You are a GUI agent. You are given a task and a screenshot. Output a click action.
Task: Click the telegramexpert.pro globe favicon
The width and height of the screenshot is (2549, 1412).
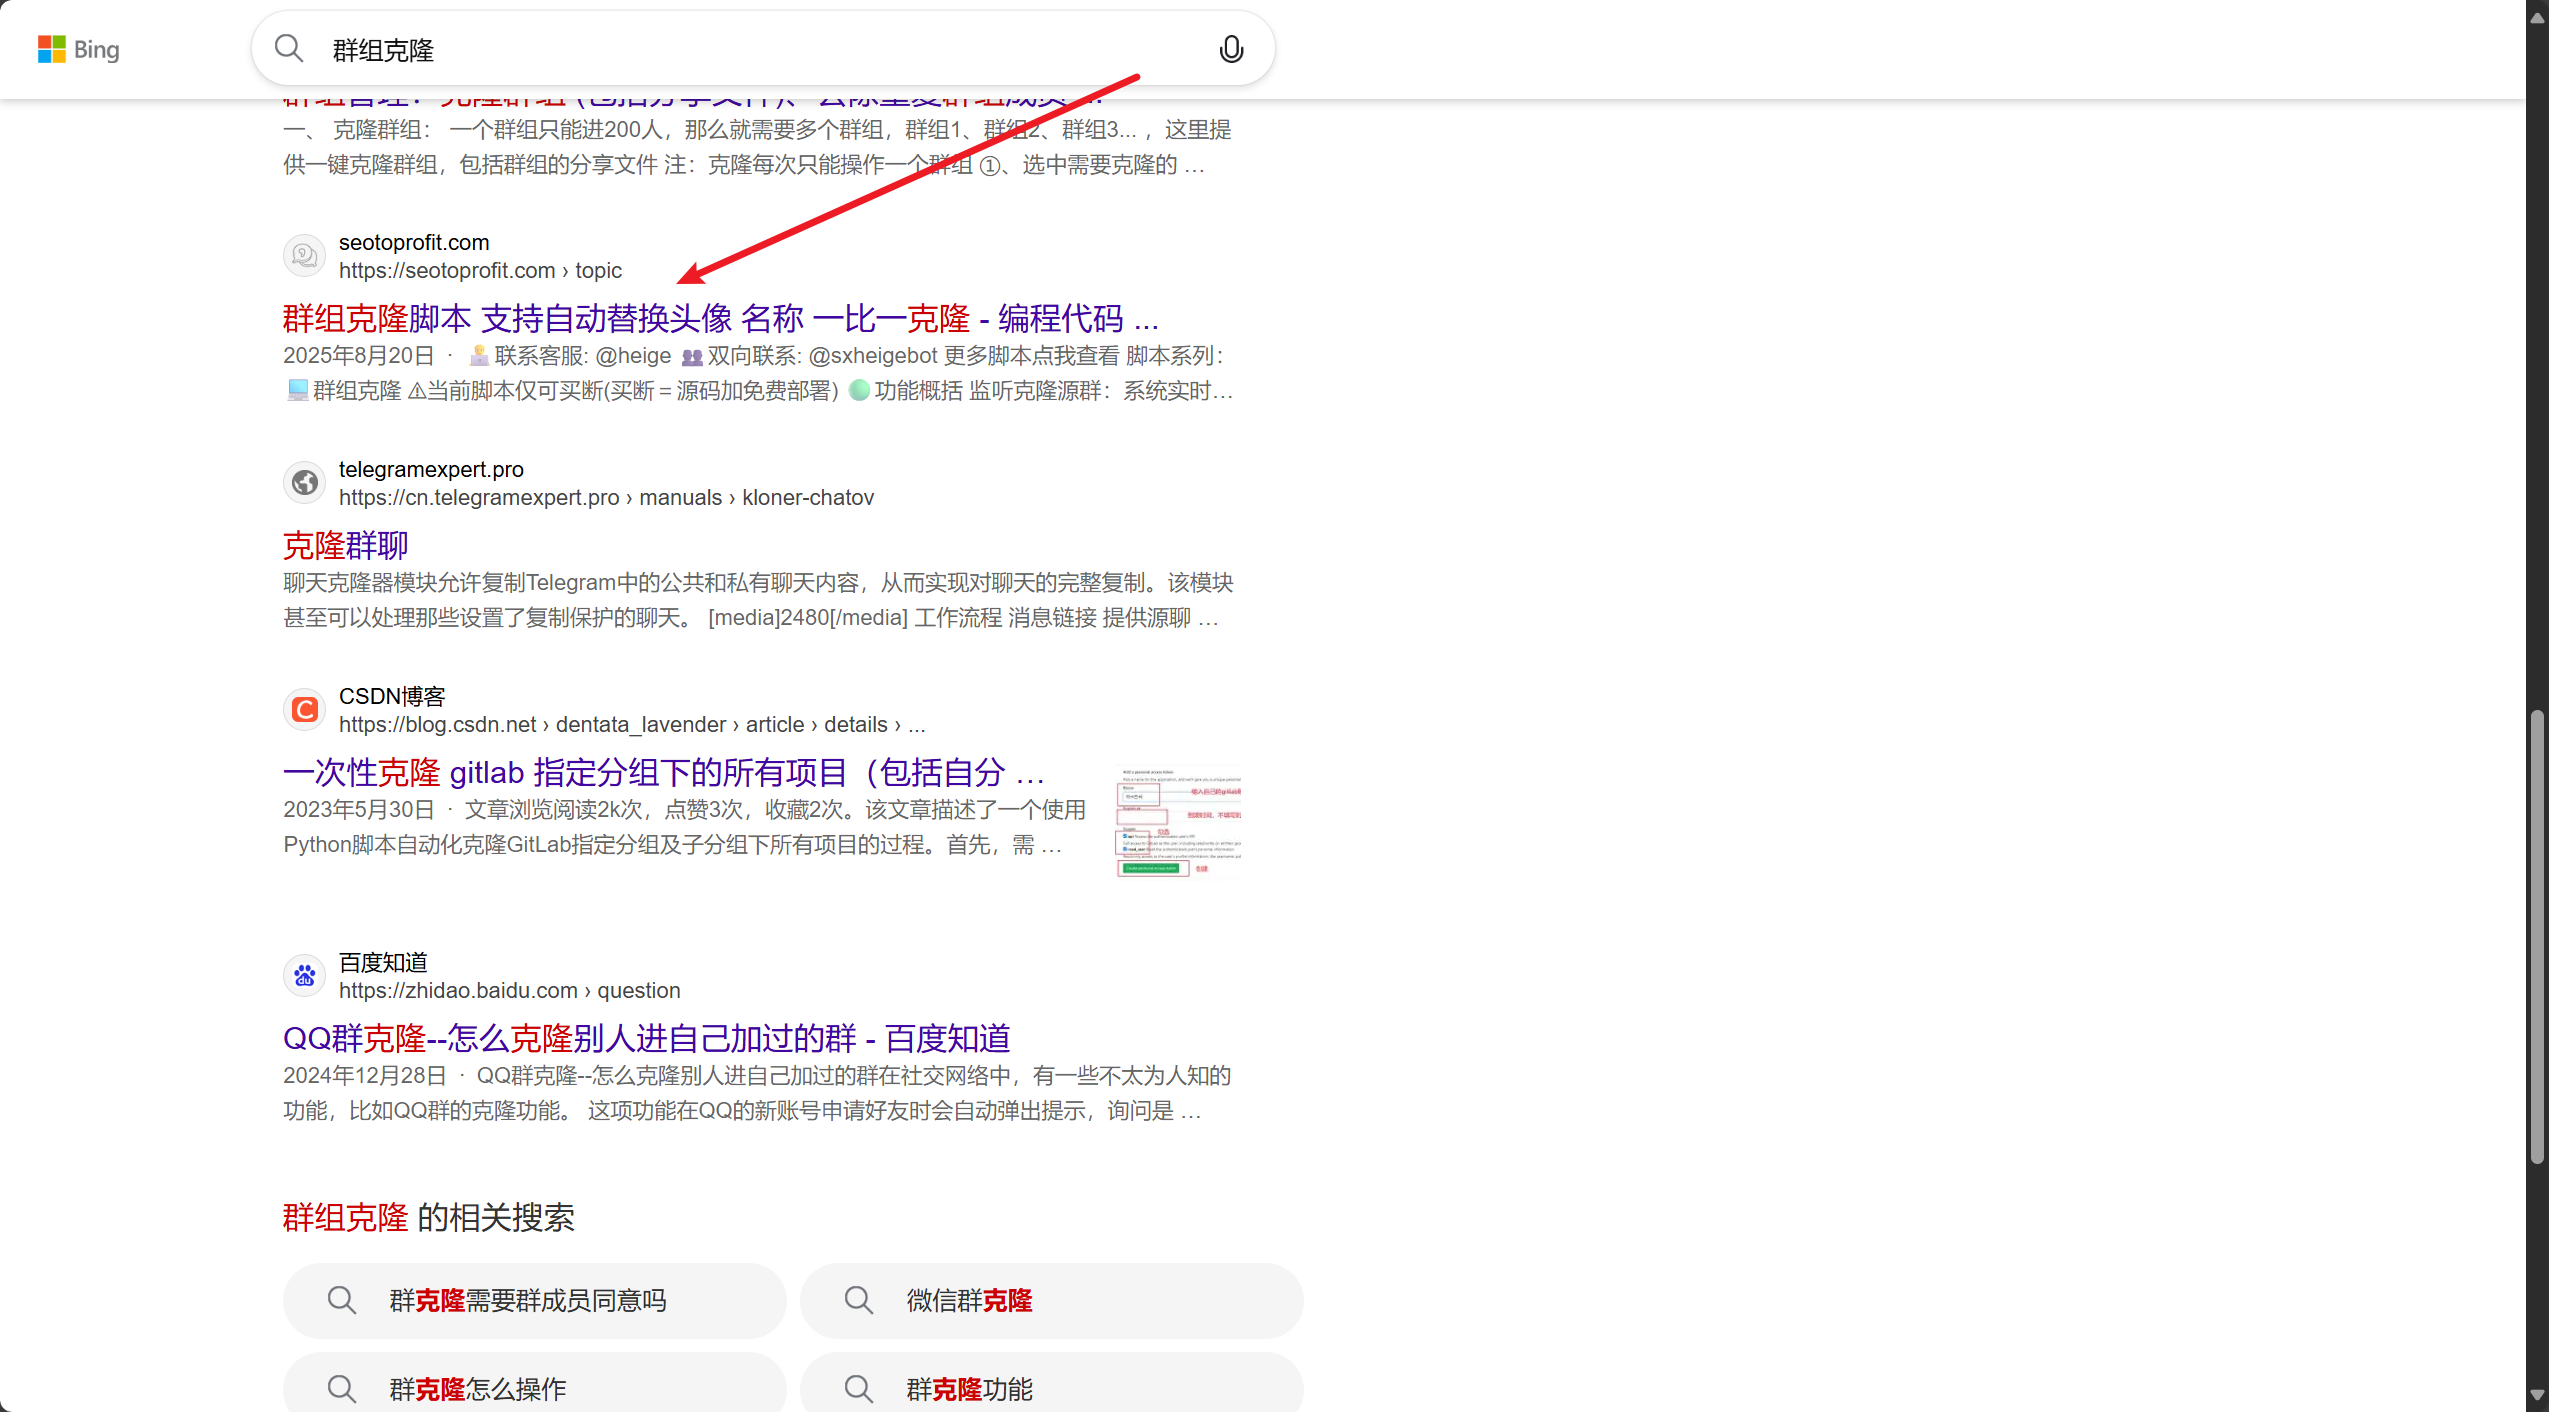(x=304, y=483)
